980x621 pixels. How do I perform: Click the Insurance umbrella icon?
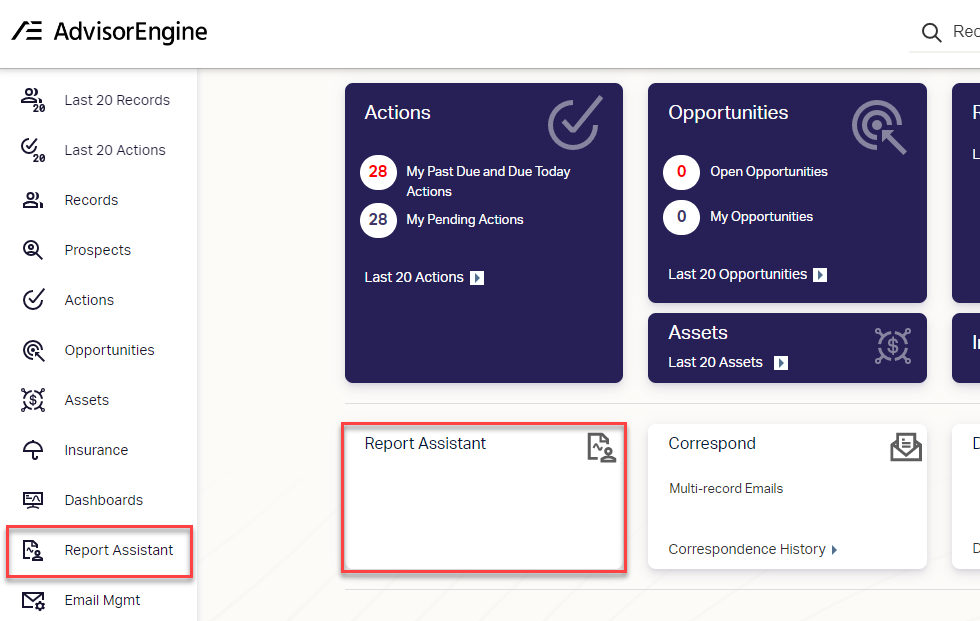click(32, 450)
